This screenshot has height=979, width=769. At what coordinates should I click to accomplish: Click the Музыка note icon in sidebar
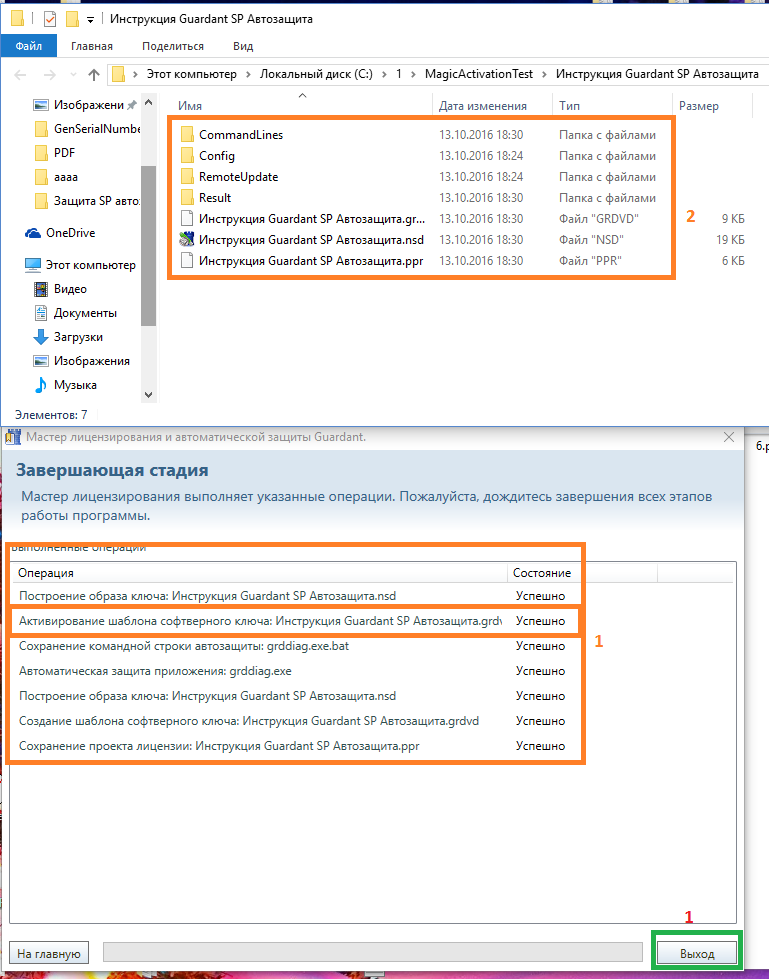(x=41, y=385)
